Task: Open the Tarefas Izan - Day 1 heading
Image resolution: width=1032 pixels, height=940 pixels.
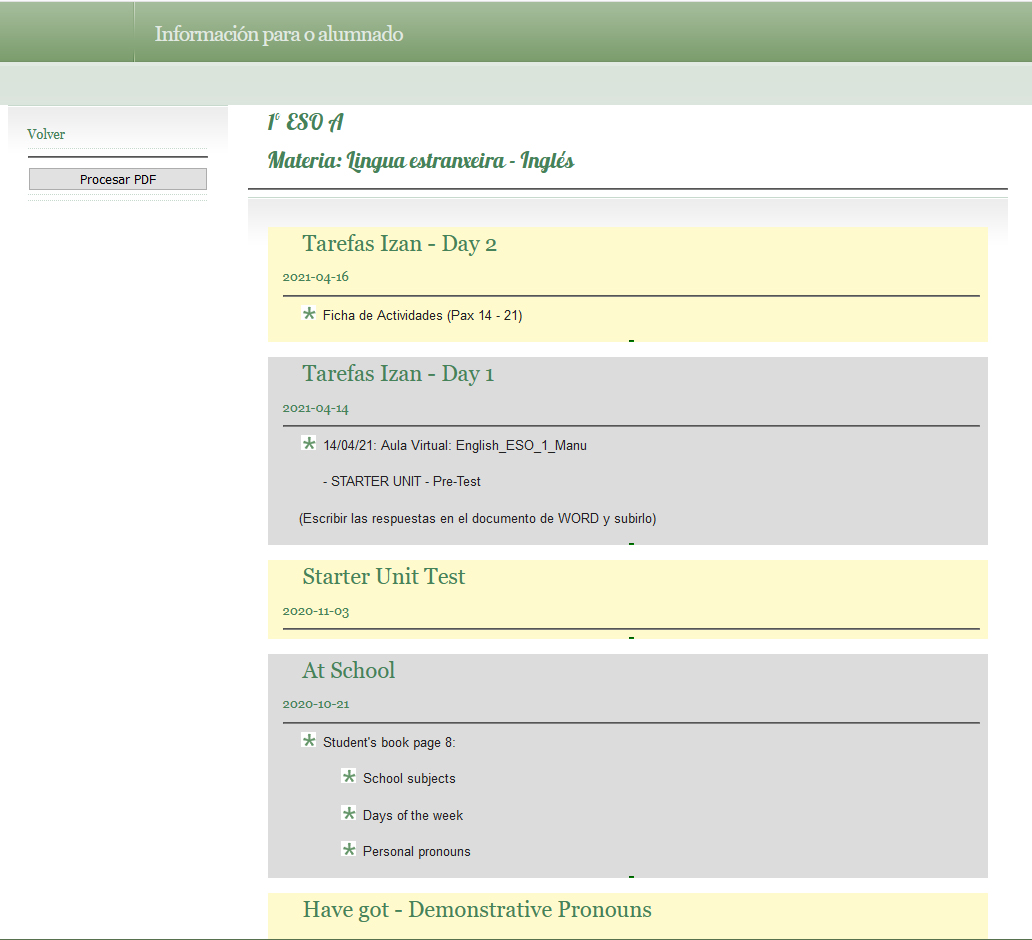Action: coord(398,374)
